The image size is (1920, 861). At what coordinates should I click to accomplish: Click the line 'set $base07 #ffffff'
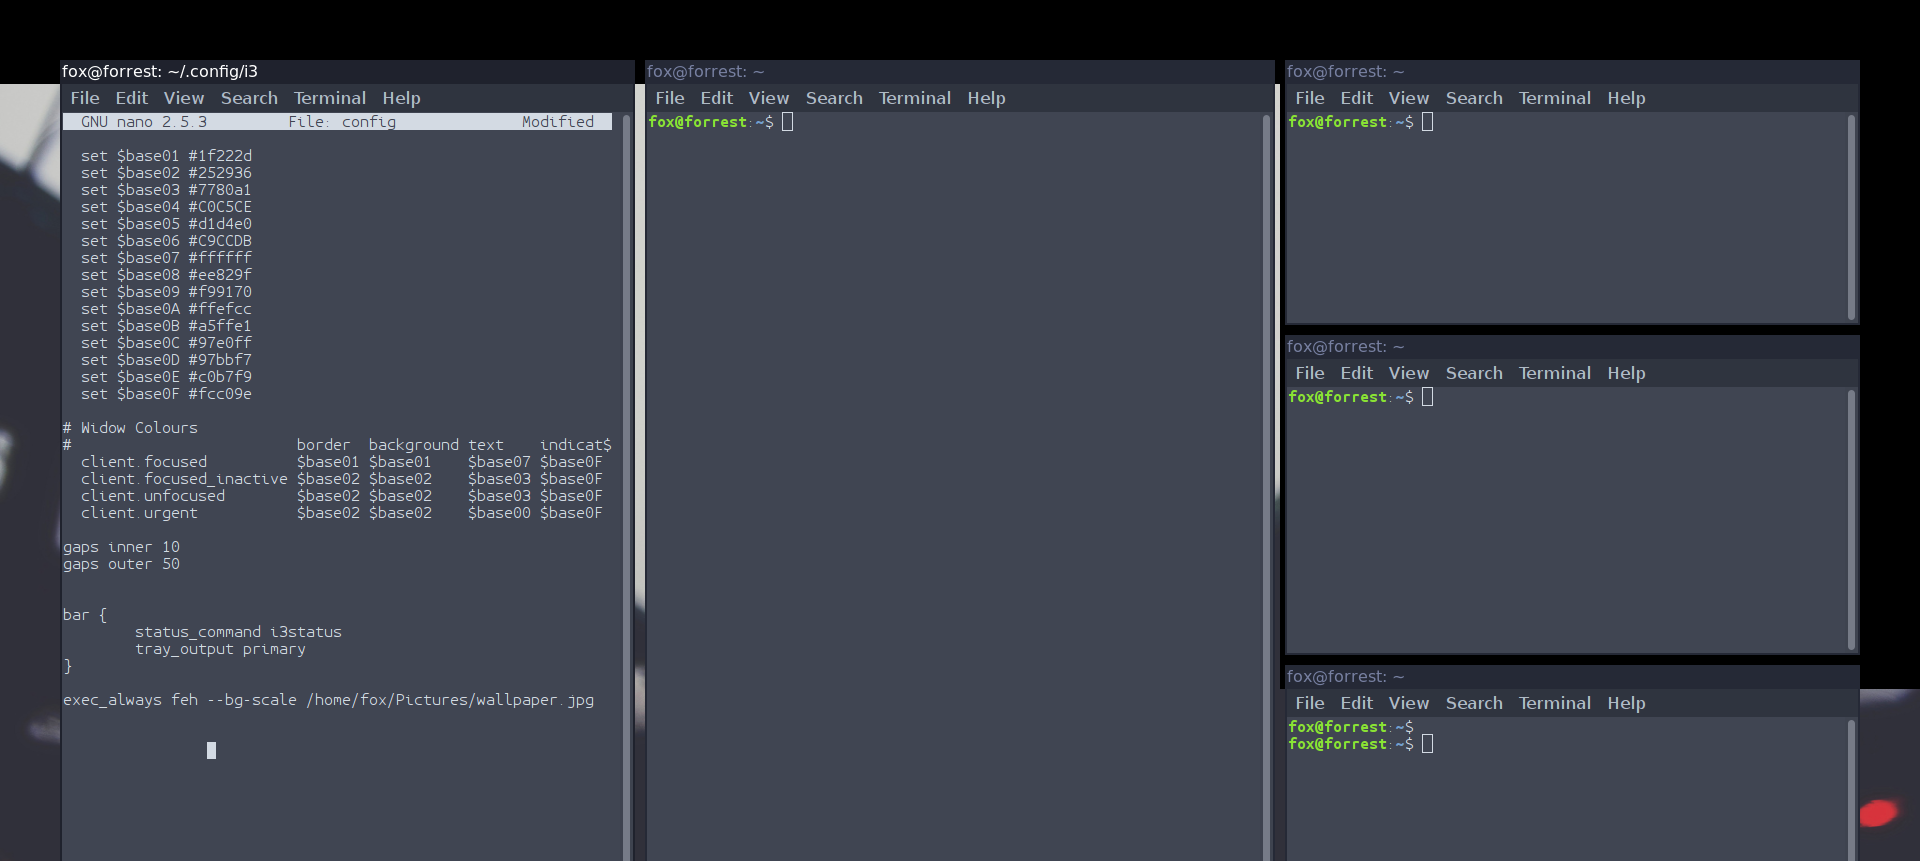166,258
